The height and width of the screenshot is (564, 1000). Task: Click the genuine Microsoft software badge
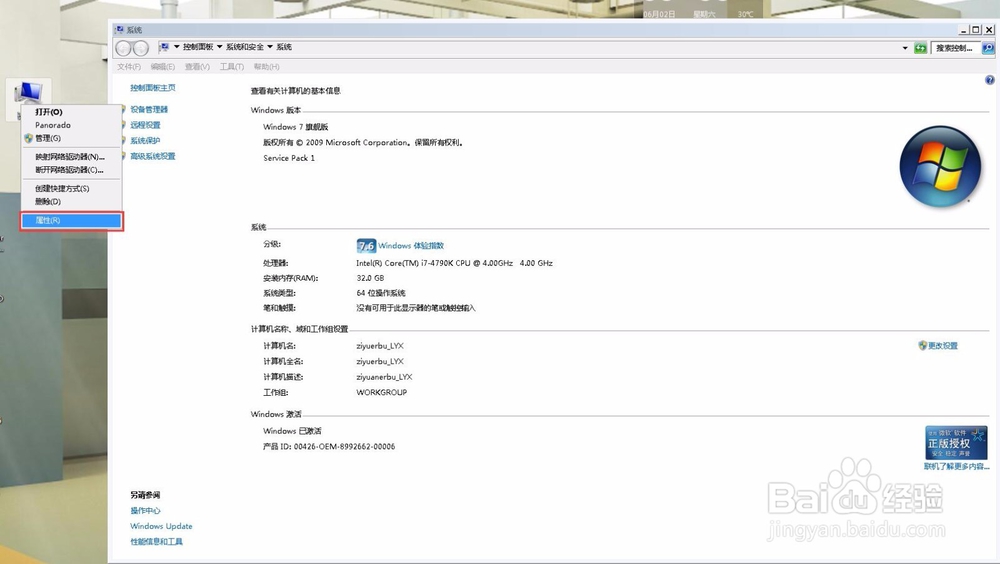[956, 443]
